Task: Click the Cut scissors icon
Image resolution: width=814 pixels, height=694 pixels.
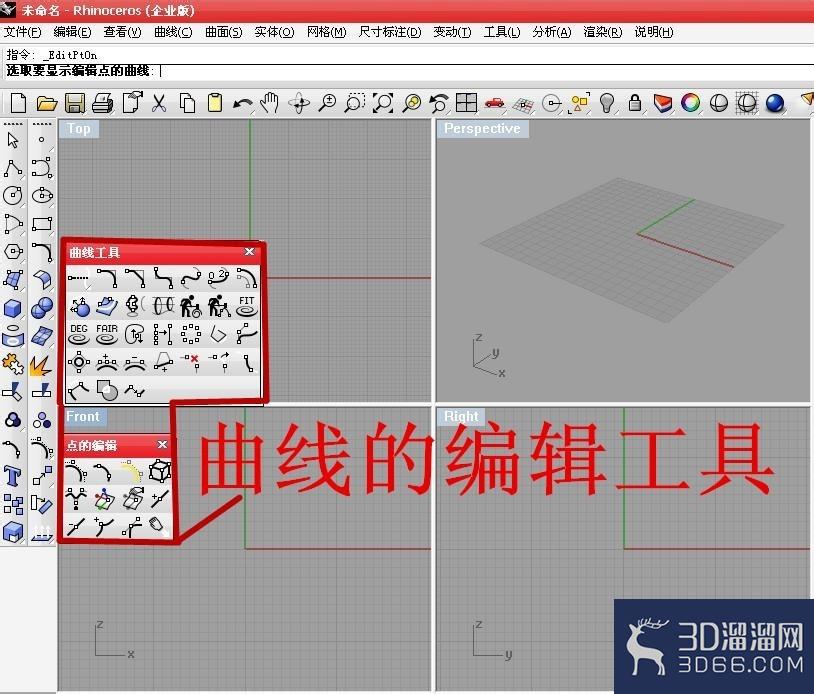Action: click(159, 103)
